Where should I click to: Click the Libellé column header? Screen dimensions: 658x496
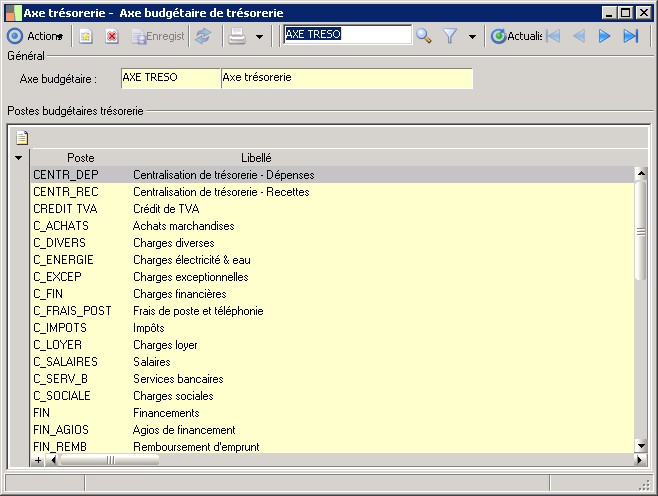point(256,158)
